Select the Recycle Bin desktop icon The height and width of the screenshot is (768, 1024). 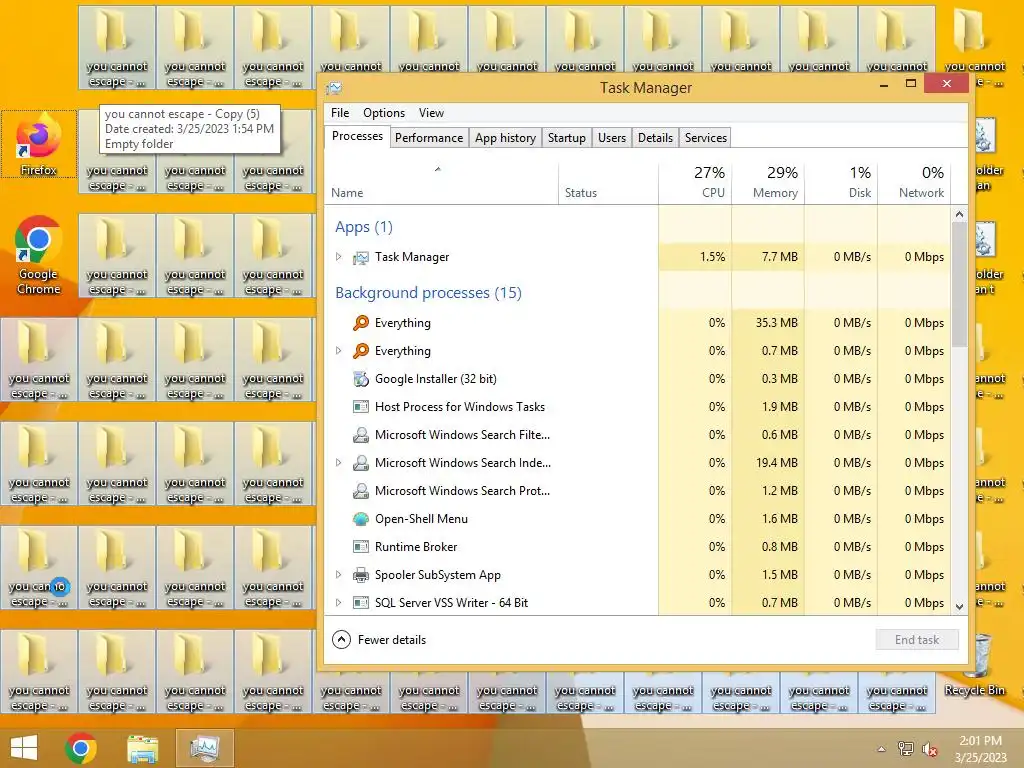pyautogui.click(x=974, y=665)
